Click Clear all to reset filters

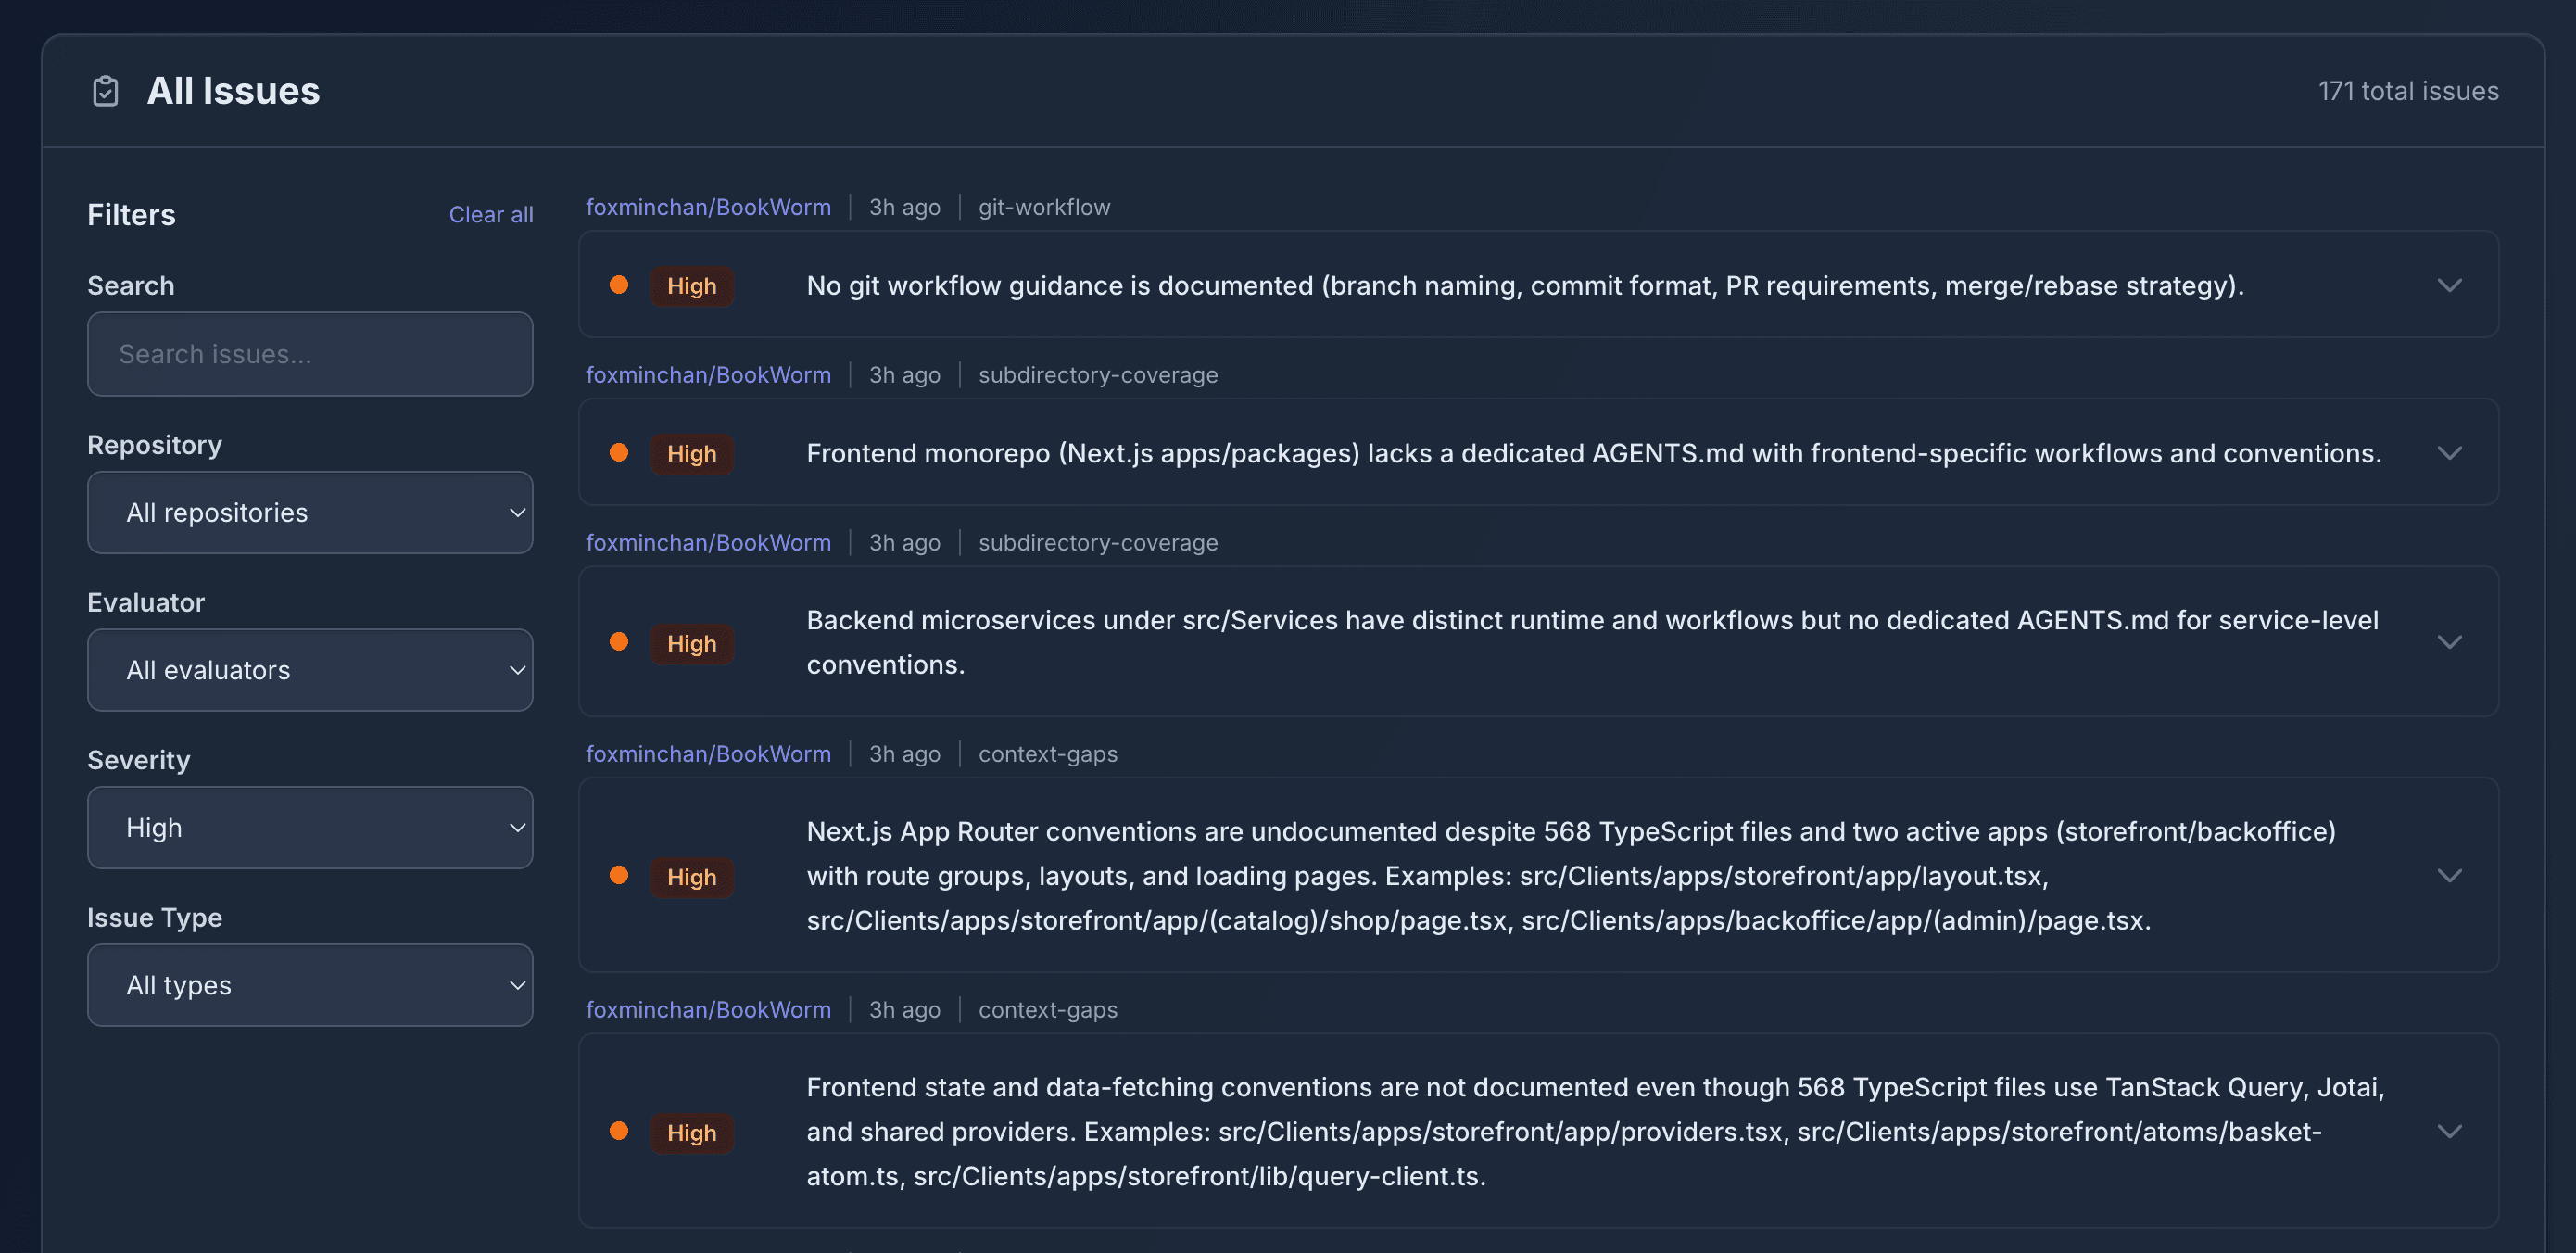pyautogui.click(x=491, y=214)
